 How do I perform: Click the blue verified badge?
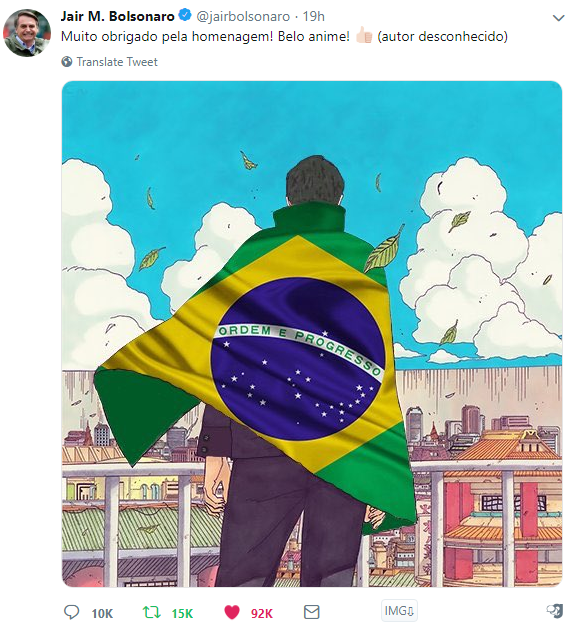pos(185,16)
